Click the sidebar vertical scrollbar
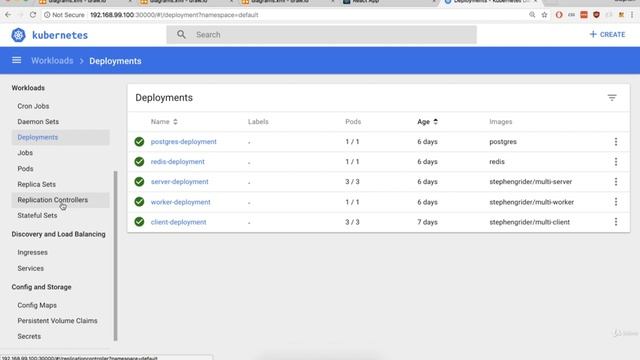The width and height of the screenshot is (640, 360). point(116,255)
